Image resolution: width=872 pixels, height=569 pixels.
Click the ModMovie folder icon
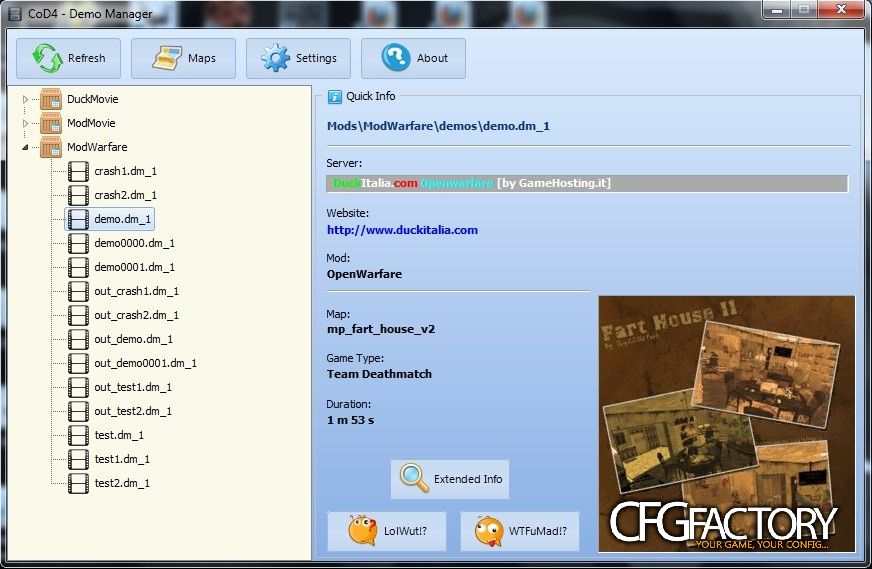click(x=51, y=123)
